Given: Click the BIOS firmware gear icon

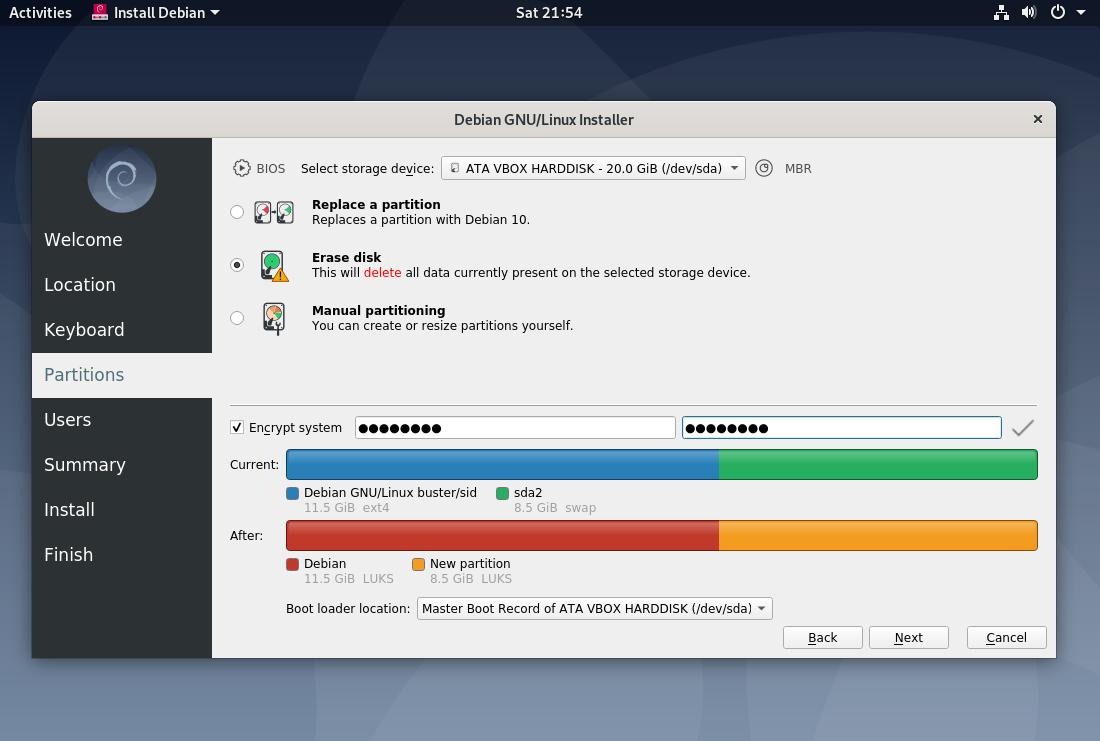Looking at the screenshot, I should point(241,168).
